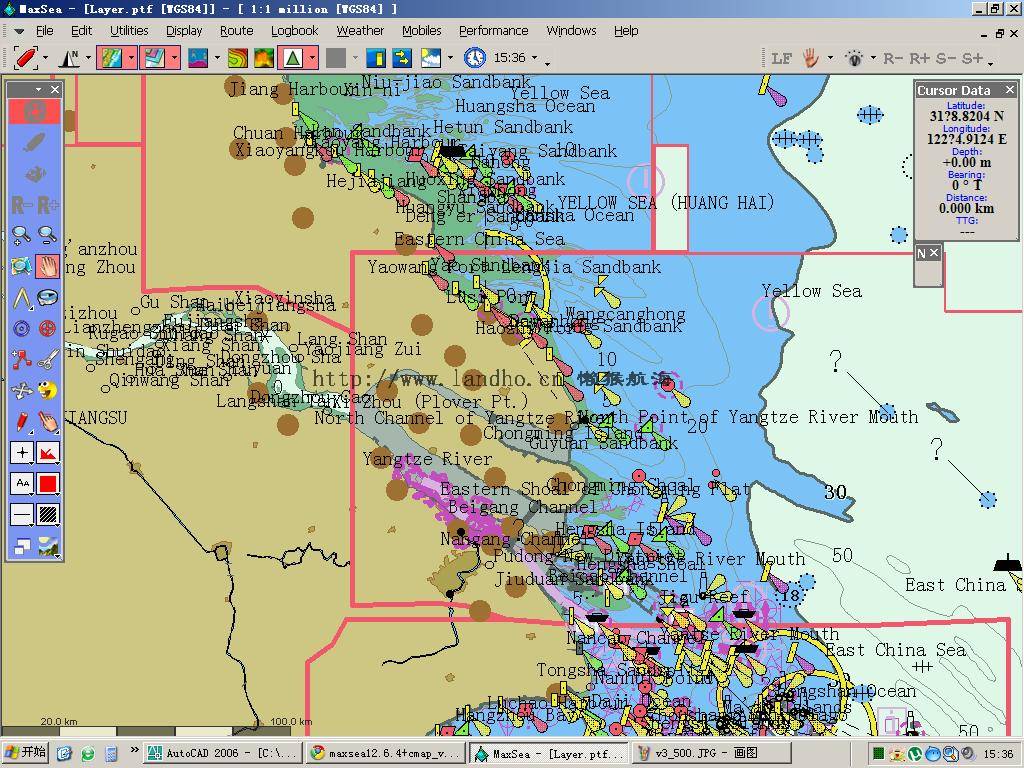Viewport: 1024px width, 768px height.
Task: Toggle the green triangle marks display button
Action: pos(293,57)
